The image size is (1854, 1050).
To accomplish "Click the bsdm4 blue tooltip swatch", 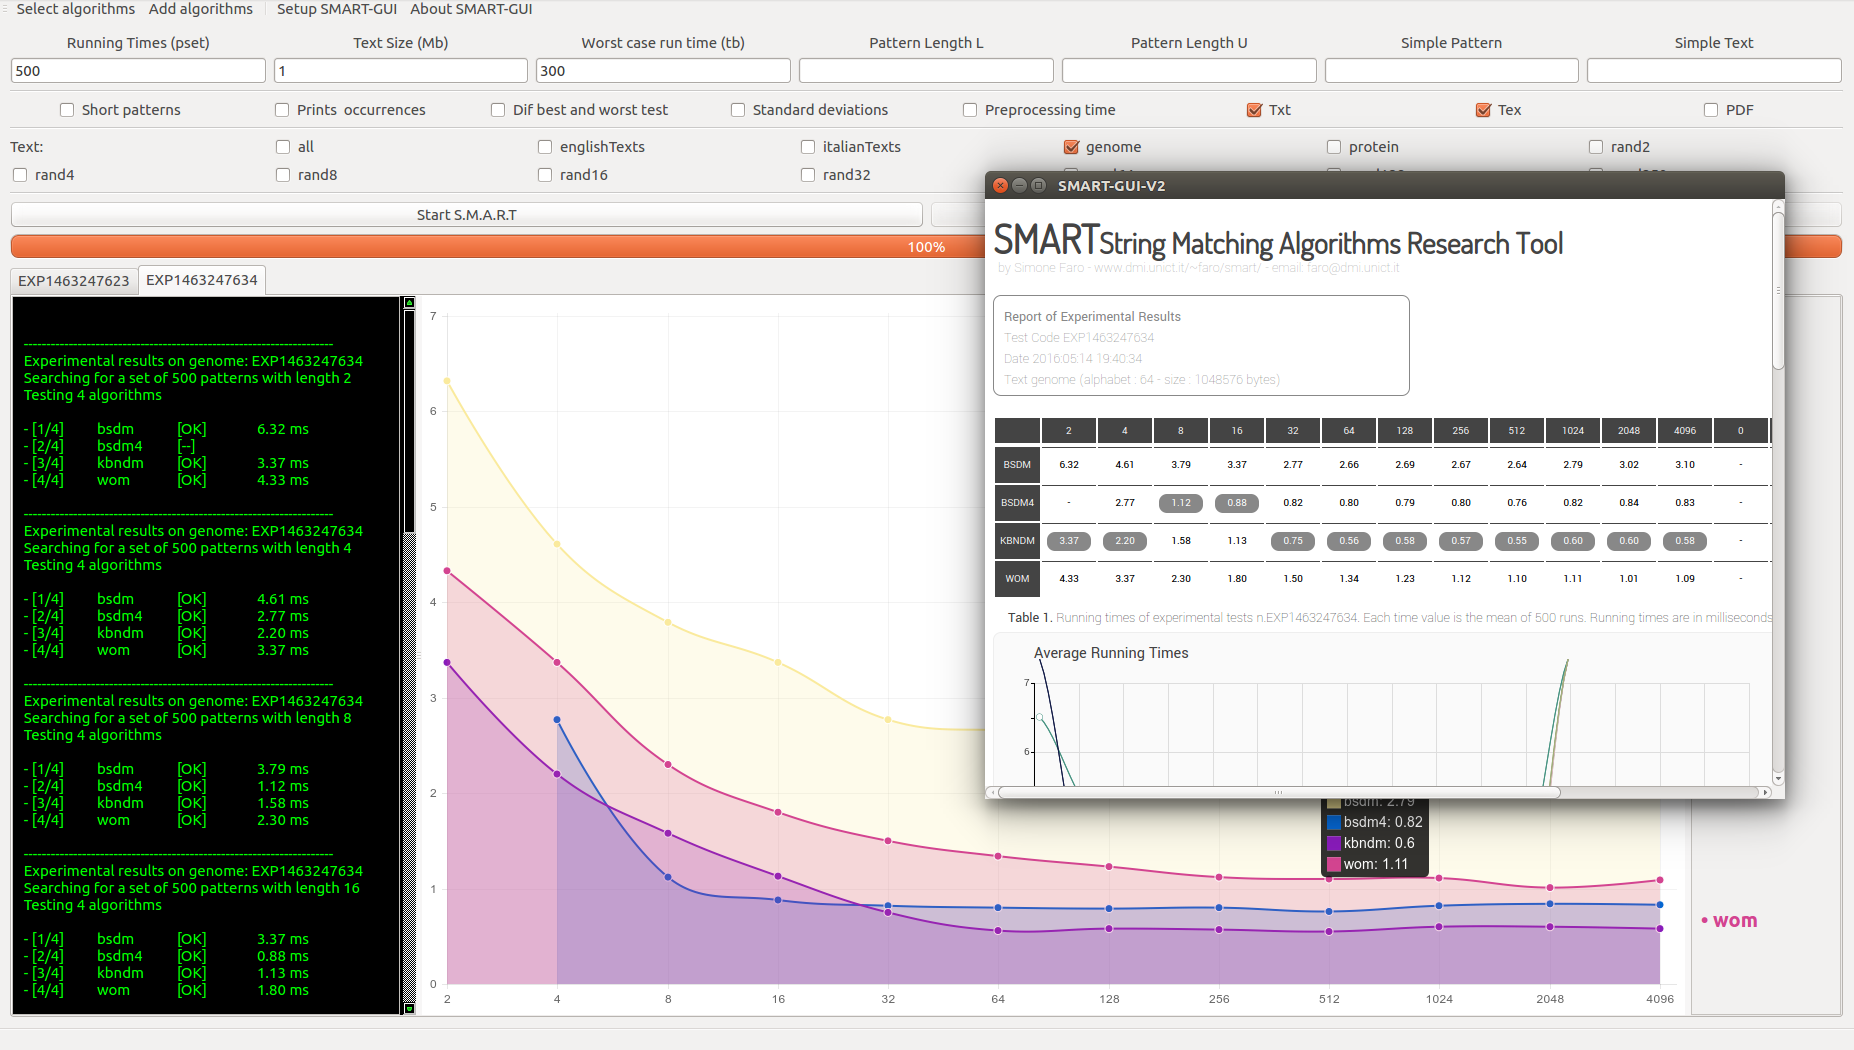I will [1334, 823].
